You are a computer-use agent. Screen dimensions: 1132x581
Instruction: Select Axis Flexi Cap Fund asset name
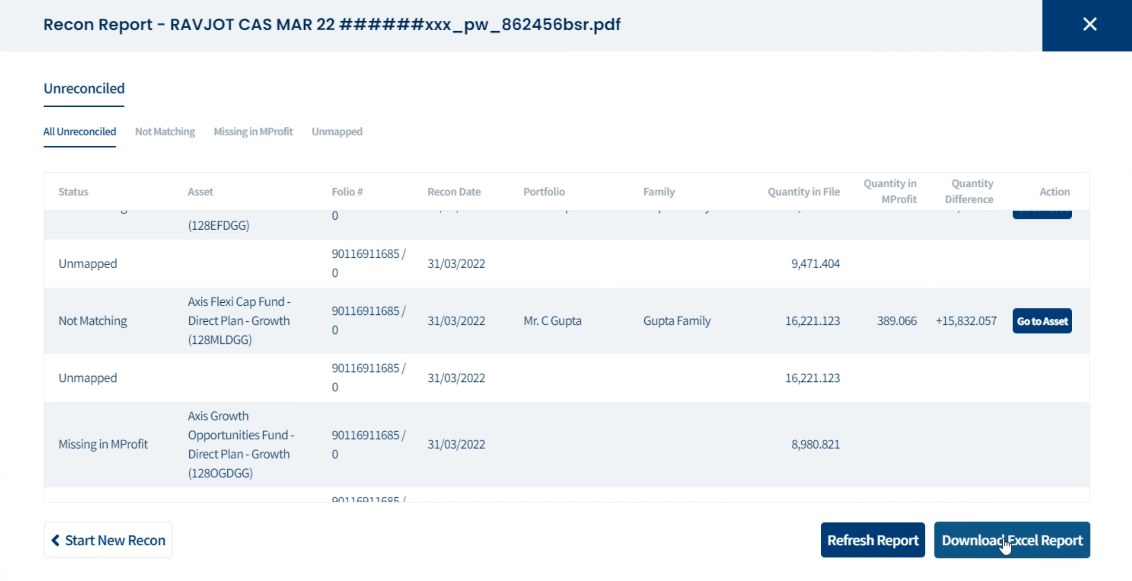tap(239, 320)
